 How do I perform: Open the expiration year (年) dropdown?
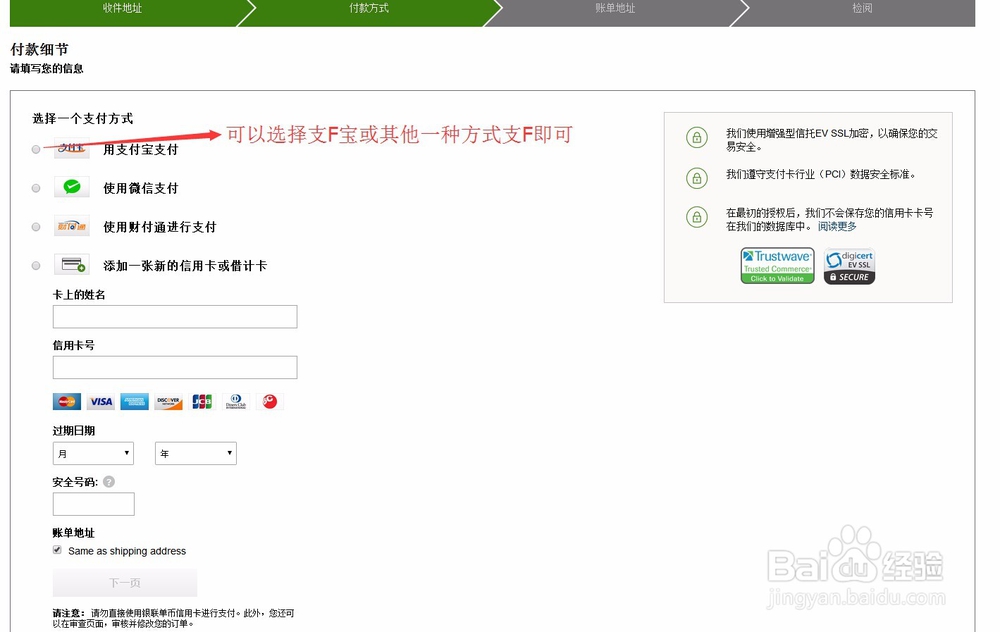tap(195, 453)
